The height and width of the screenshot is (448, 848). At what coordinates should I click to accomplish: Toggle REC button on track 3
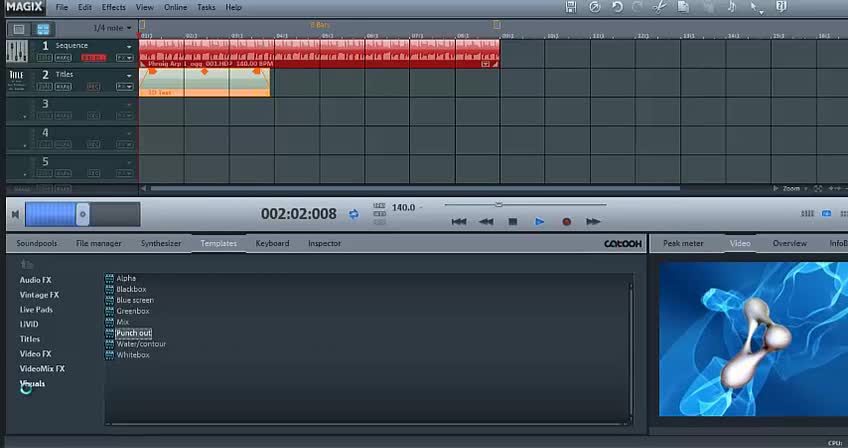click(94, 115)
